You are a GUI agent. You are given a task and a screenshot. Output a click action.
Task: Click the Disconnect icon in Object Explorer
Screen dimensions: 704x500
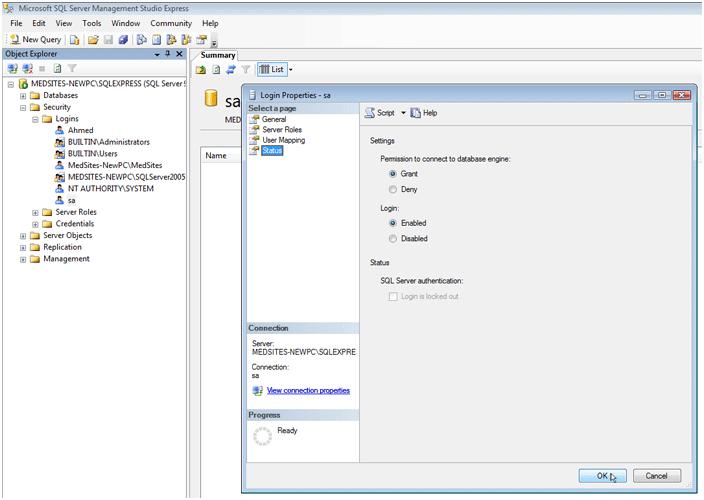pyautogui.click(x=27, y=69)
